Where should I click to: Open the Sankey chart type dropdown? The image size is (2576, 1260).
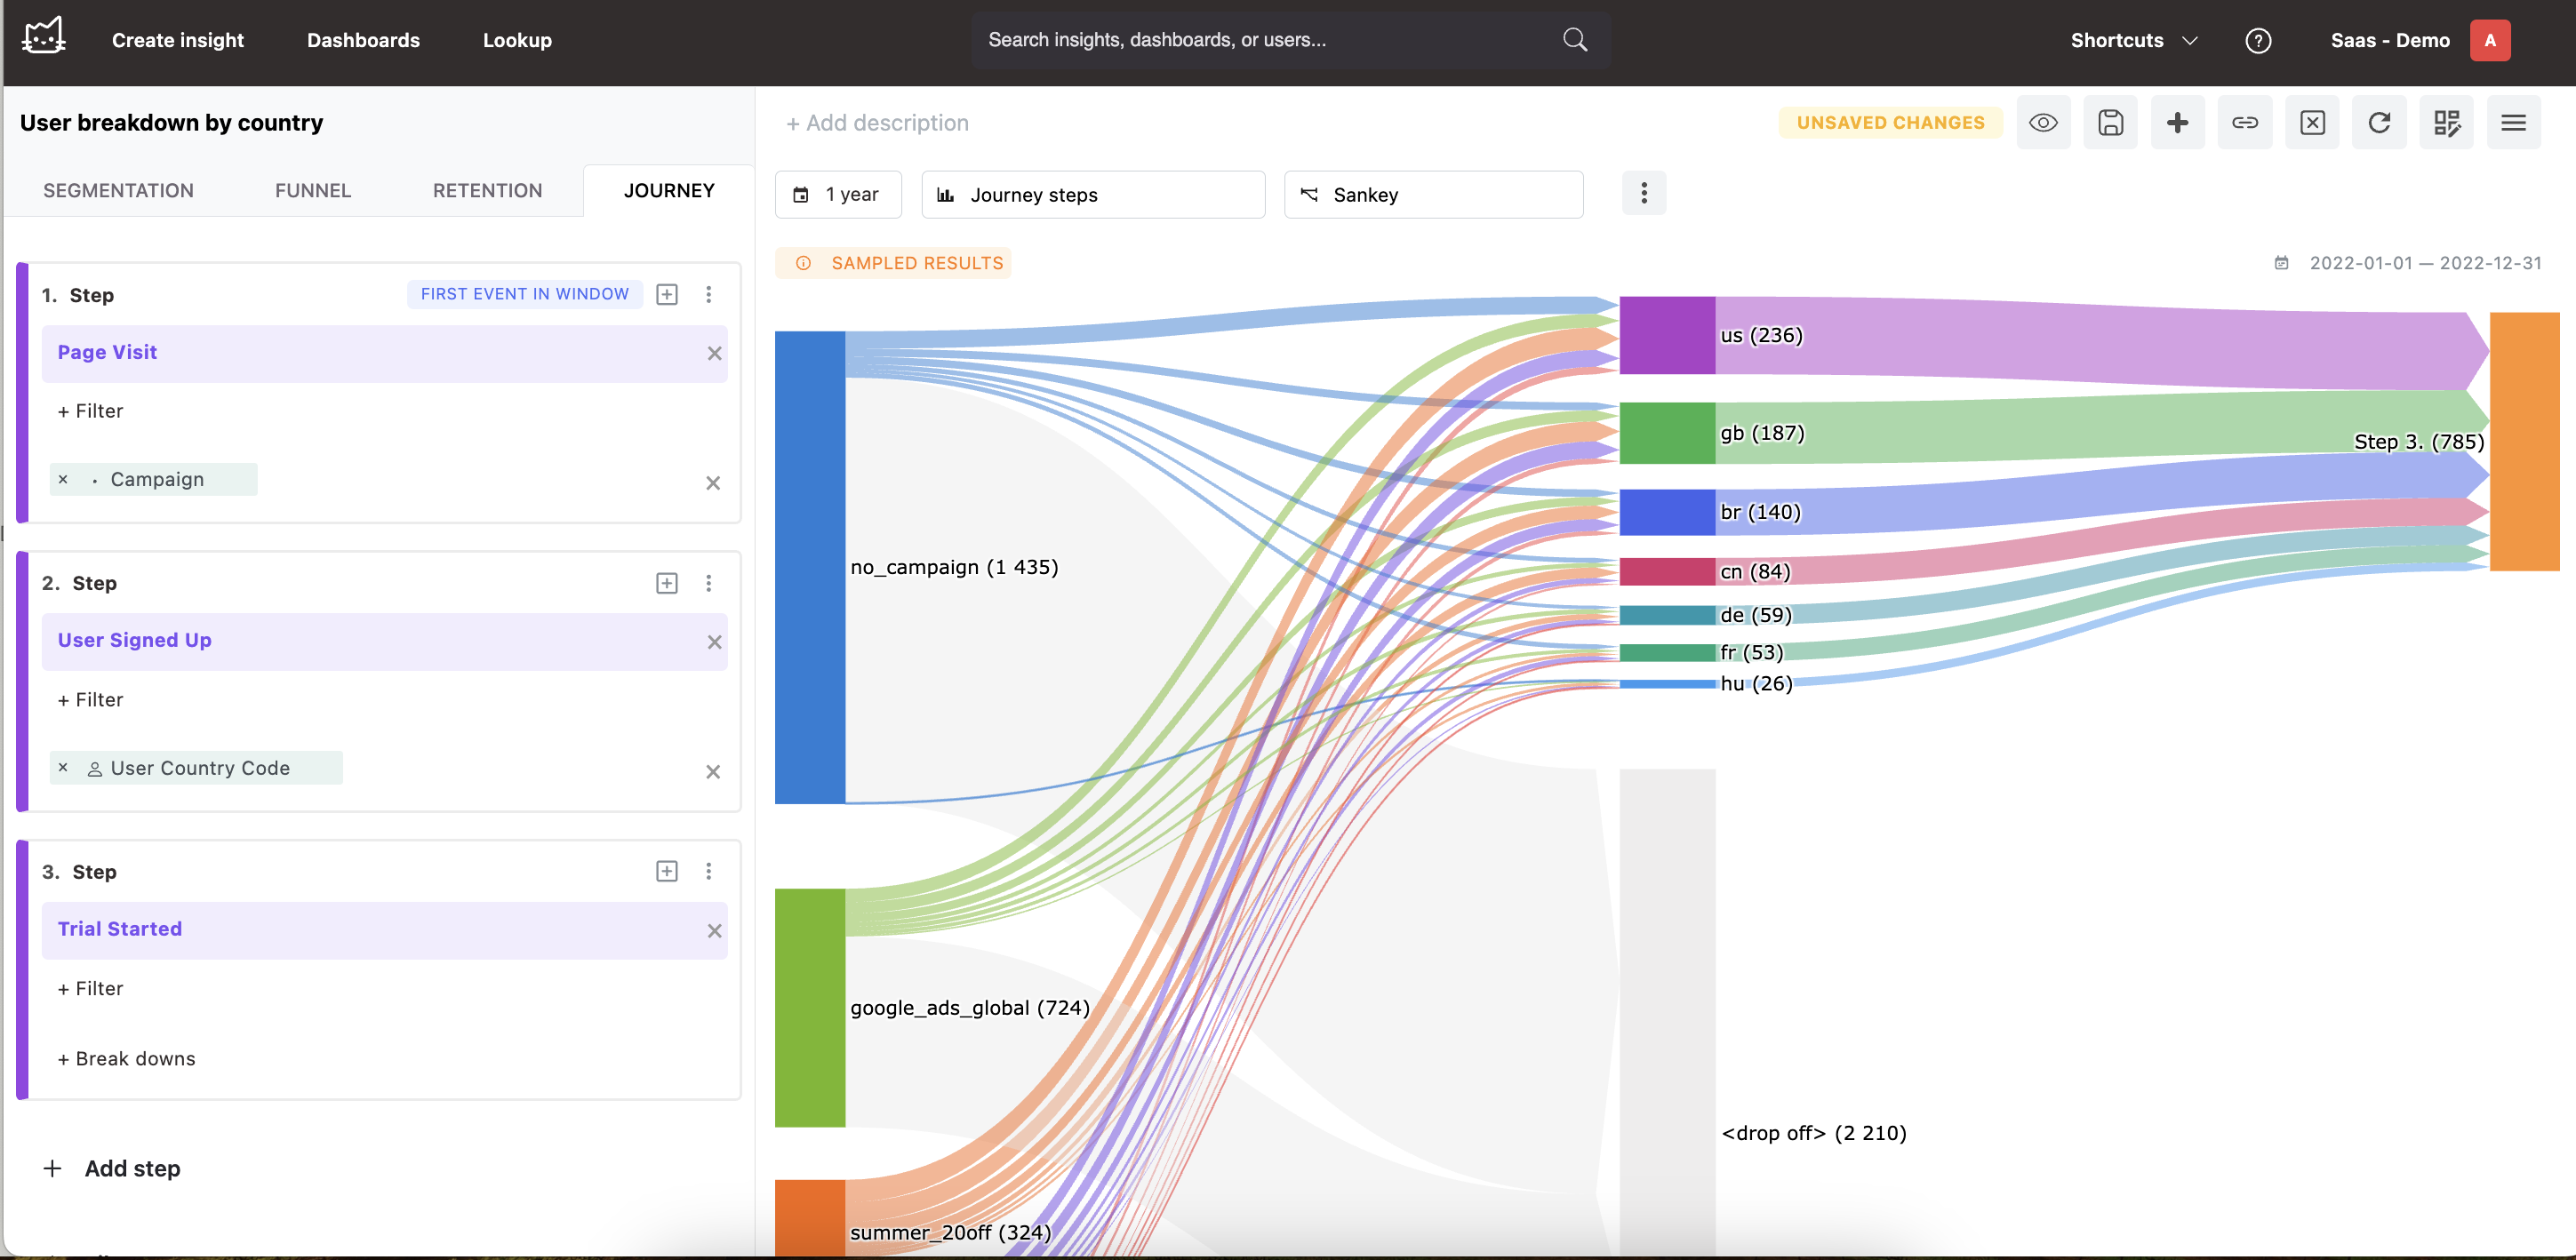(1432, 195)
